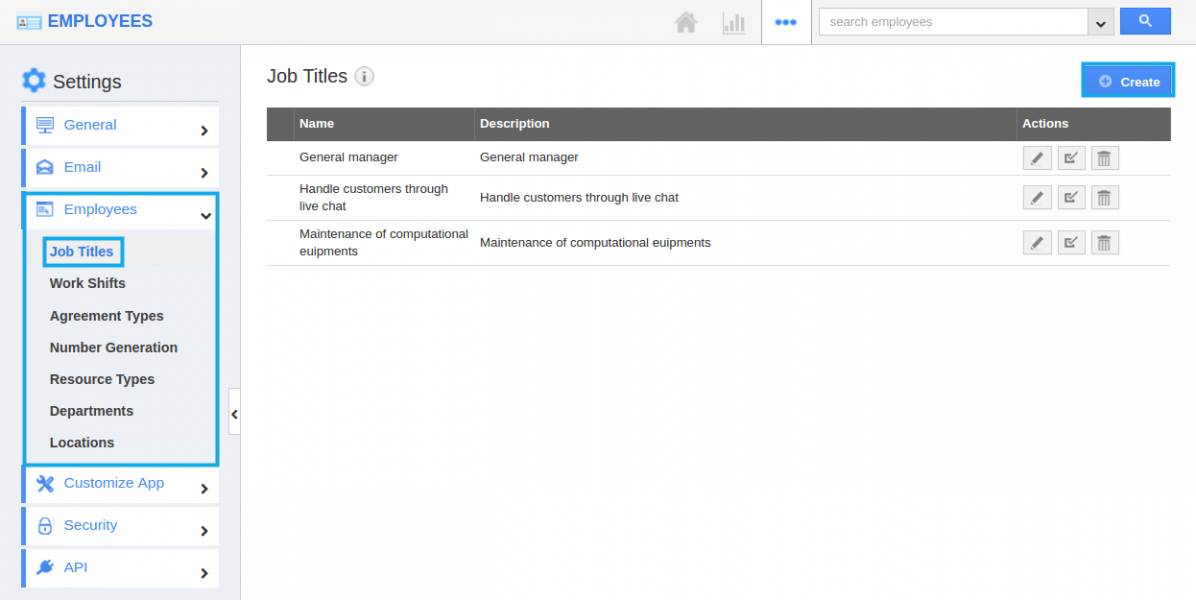Open the Customize App section

[121, 484]
